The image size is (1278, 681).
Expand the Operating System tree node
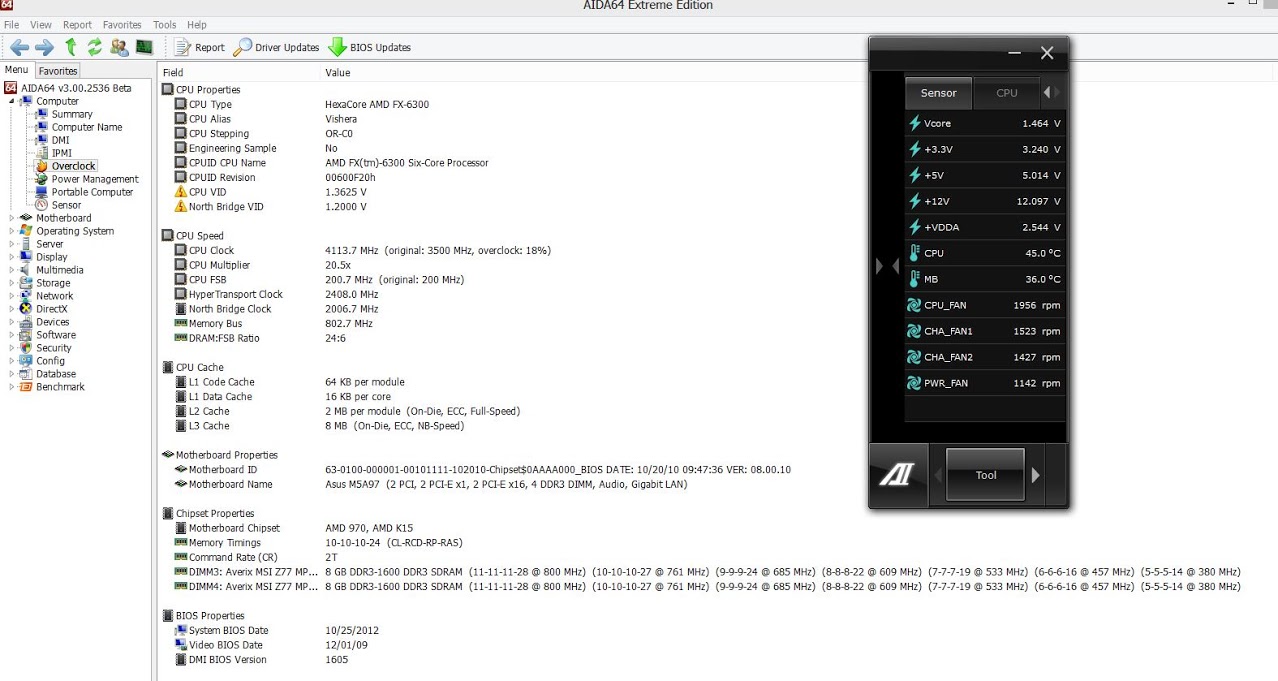click(12, 231)
